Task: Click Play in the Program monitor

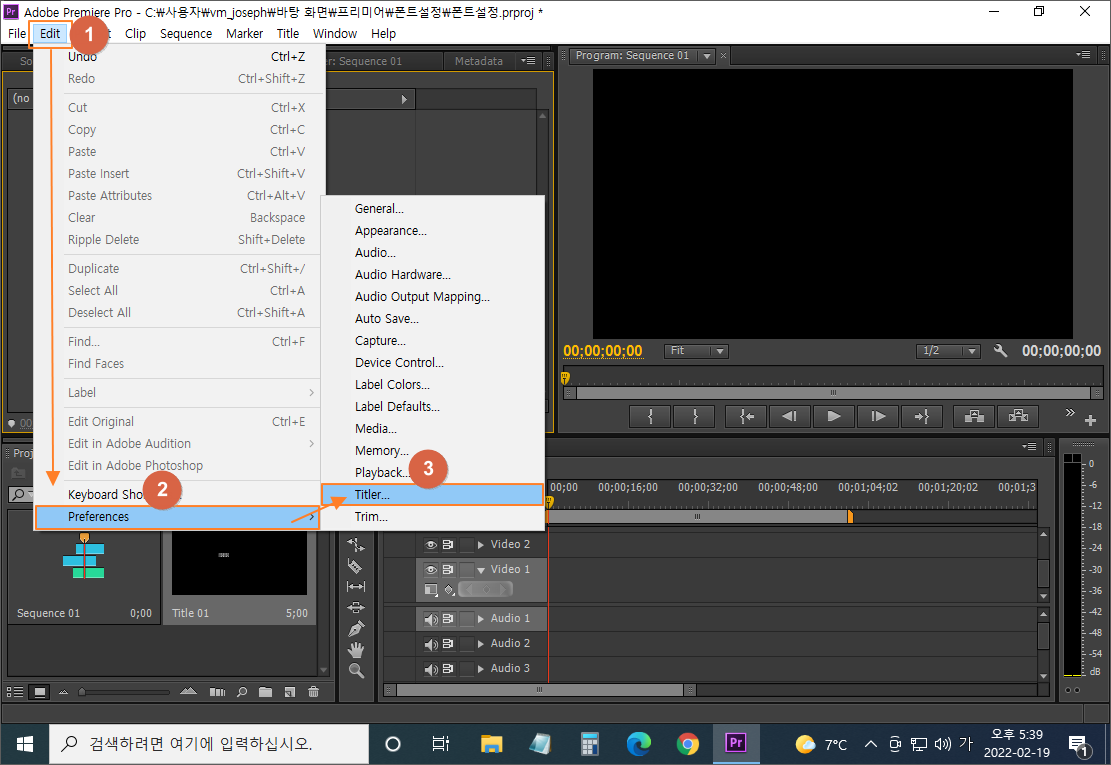Action: [833, 416]
